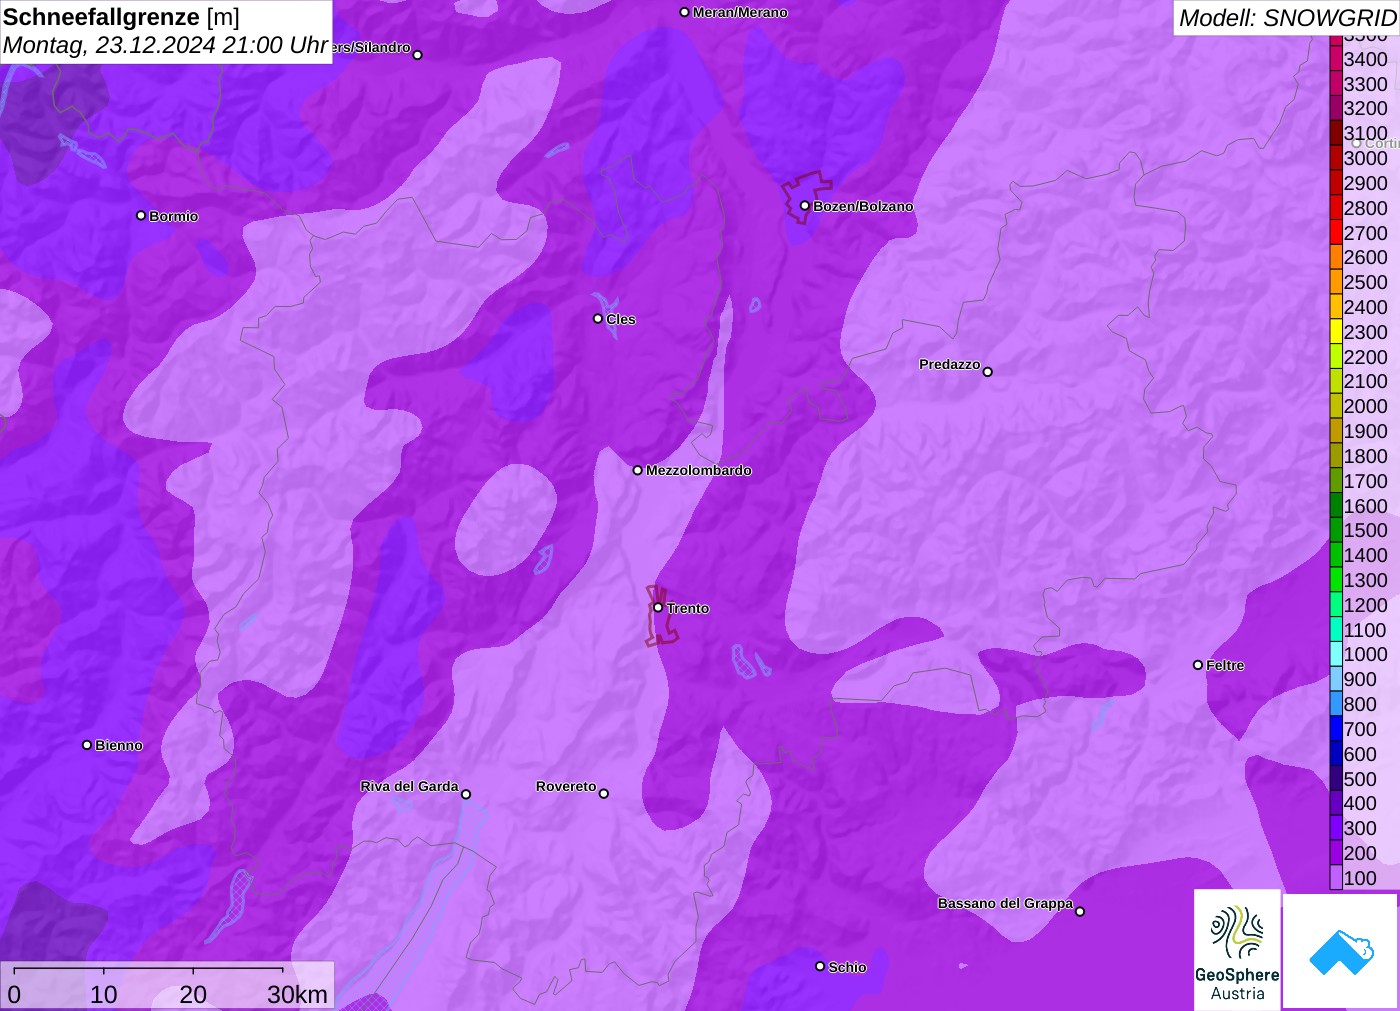Select the Trento city marker dot
Viewport: 1400px width, 1011px height.
point(658,607)
